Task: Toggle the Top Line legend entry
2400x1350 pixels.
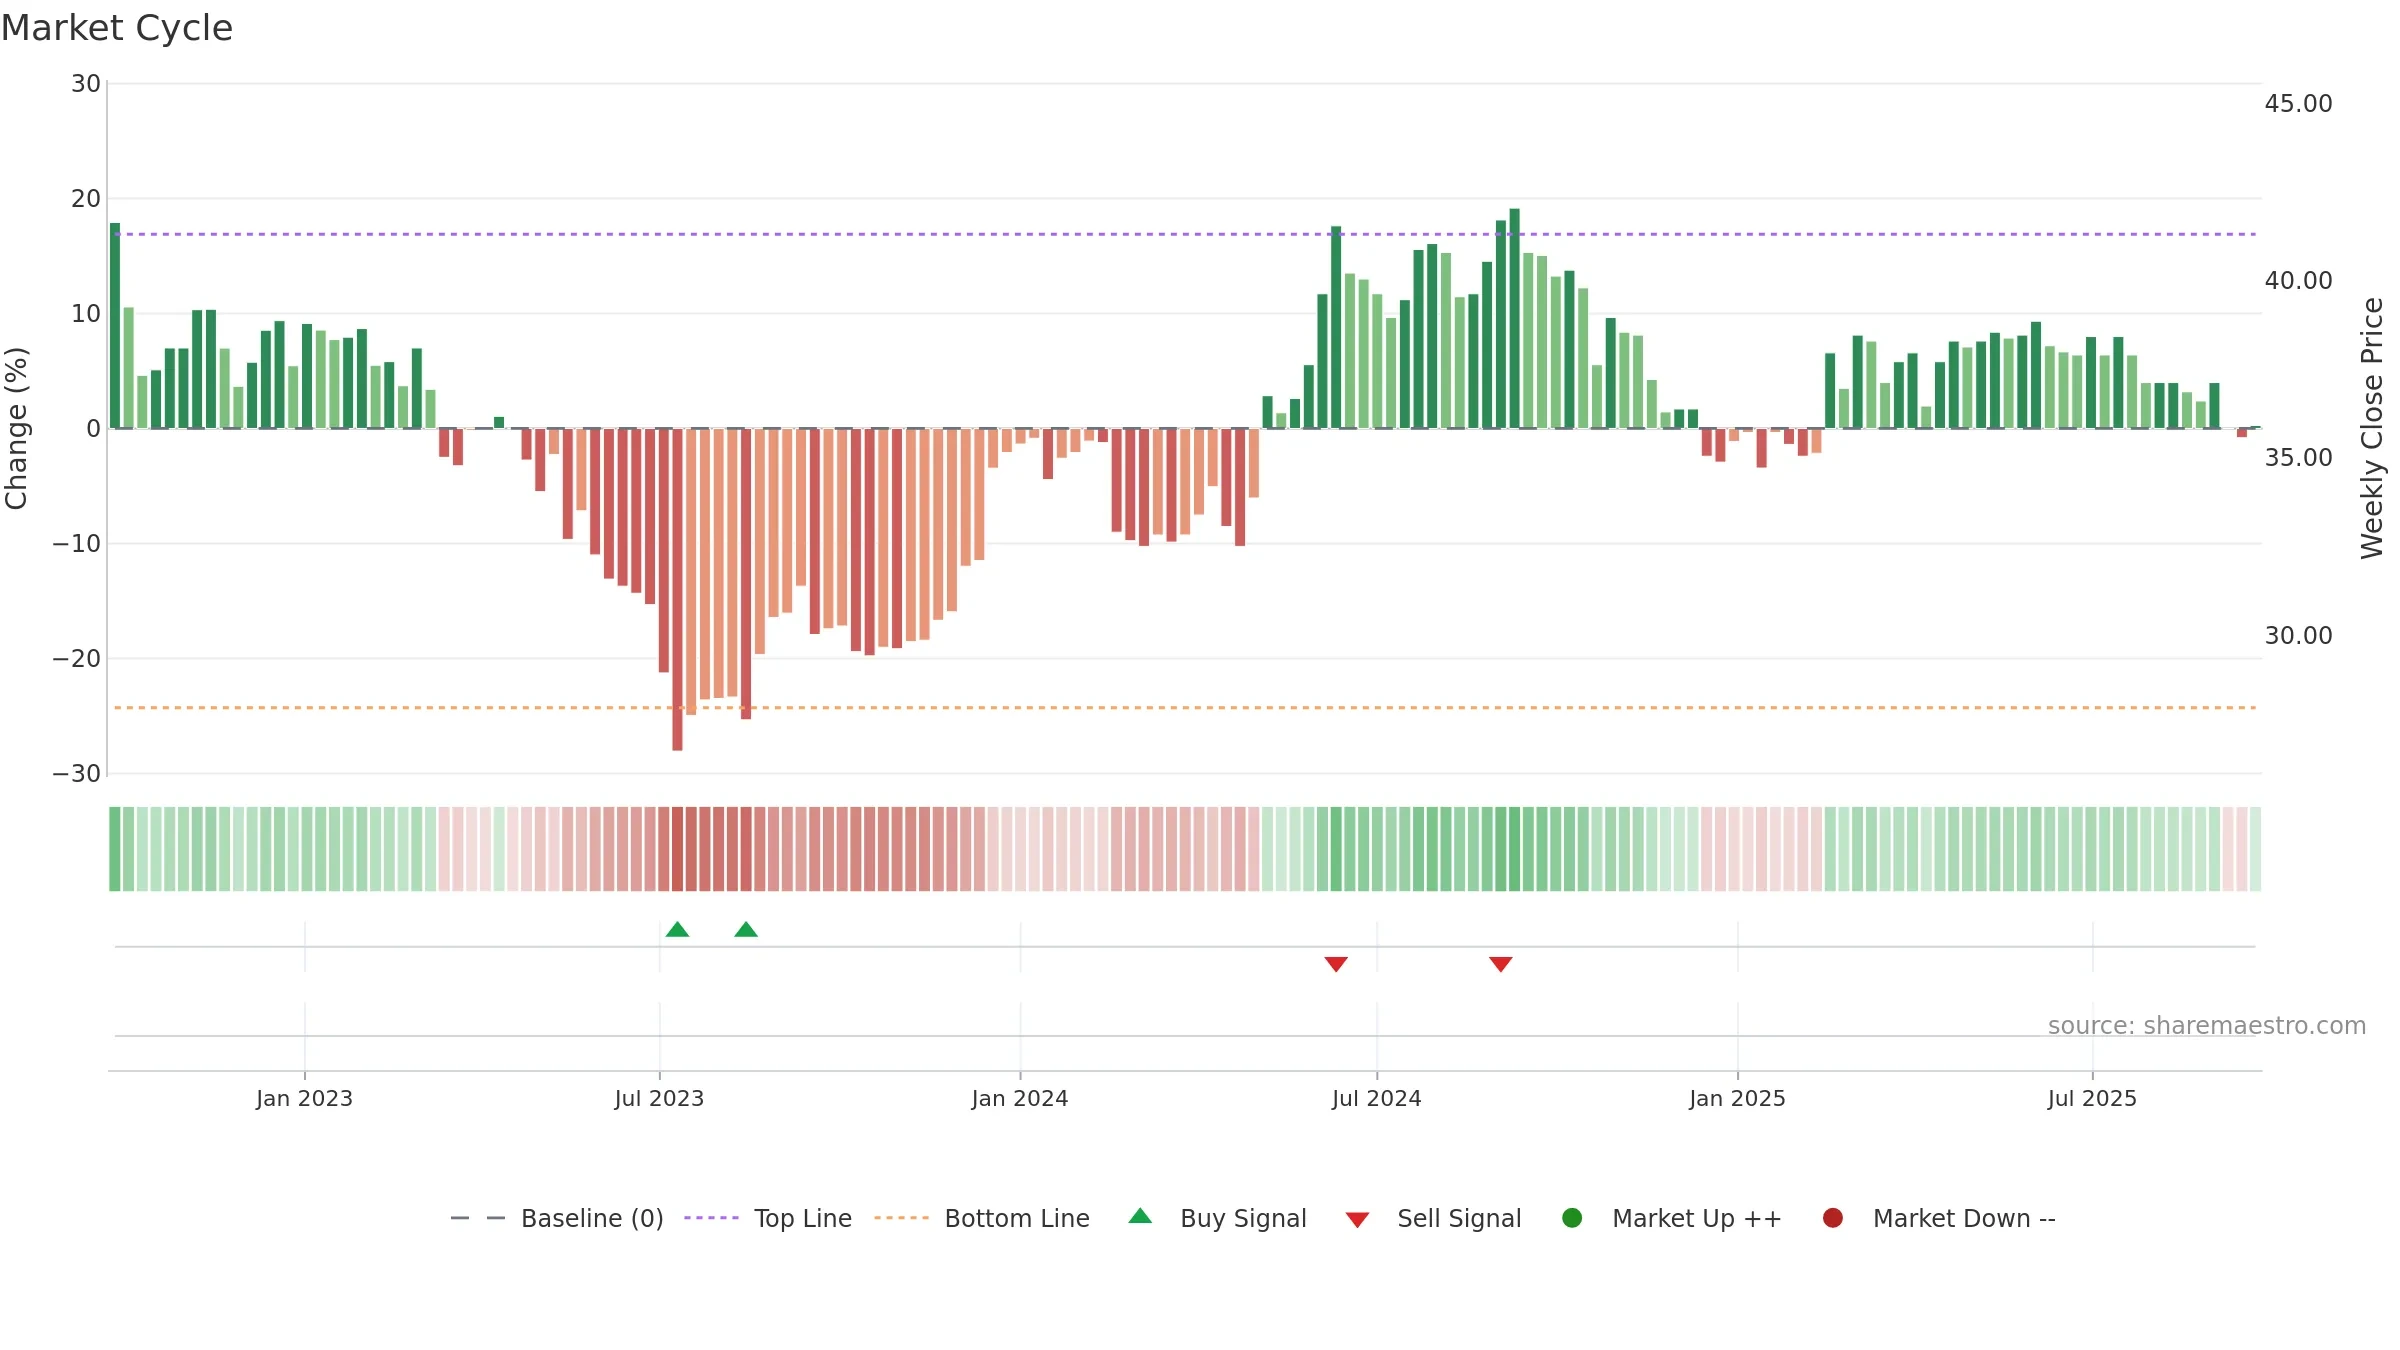Action: click(x=768, y=1218)
